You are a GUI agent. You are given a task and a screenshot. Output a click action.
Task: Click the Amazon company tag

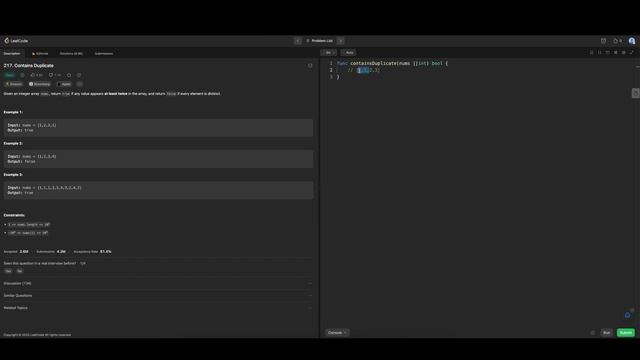13,84
